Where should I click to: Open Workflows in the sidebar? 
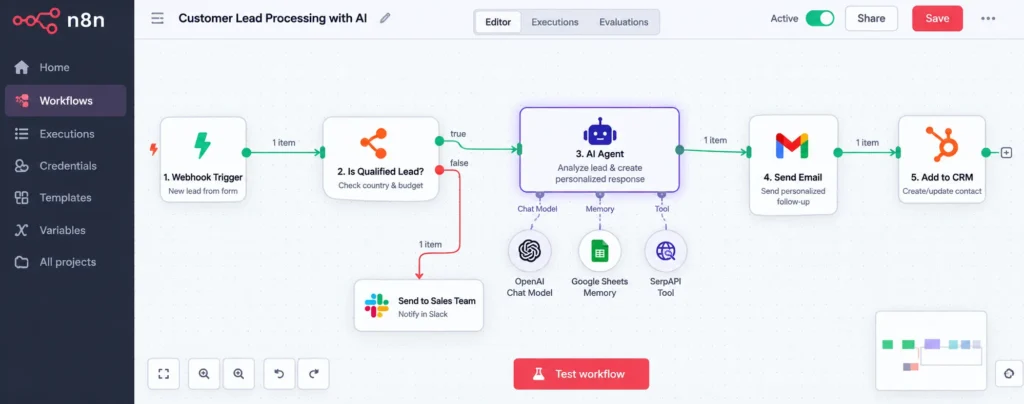65,101
